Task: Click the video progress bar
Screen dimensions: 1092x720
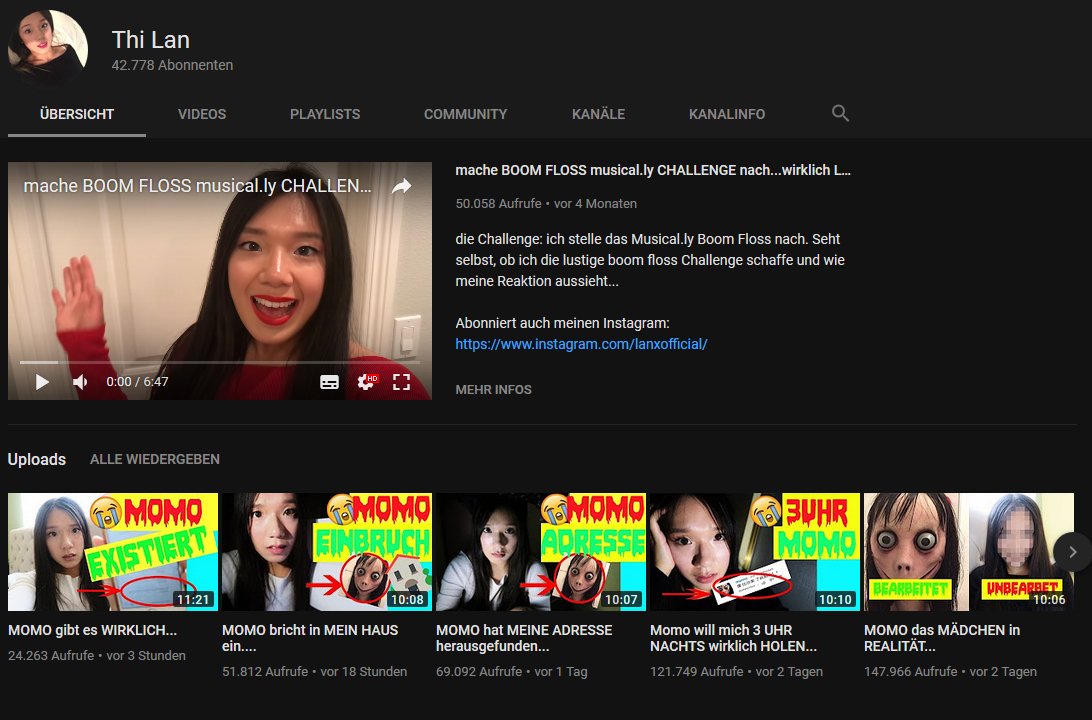Action: click(x=219, y=362)
